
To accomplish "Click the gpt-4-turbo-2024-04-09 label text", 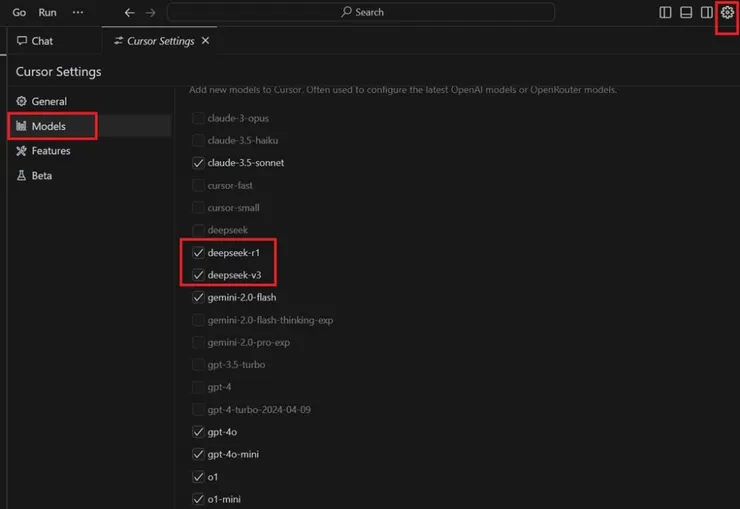I will click(259, 409).
